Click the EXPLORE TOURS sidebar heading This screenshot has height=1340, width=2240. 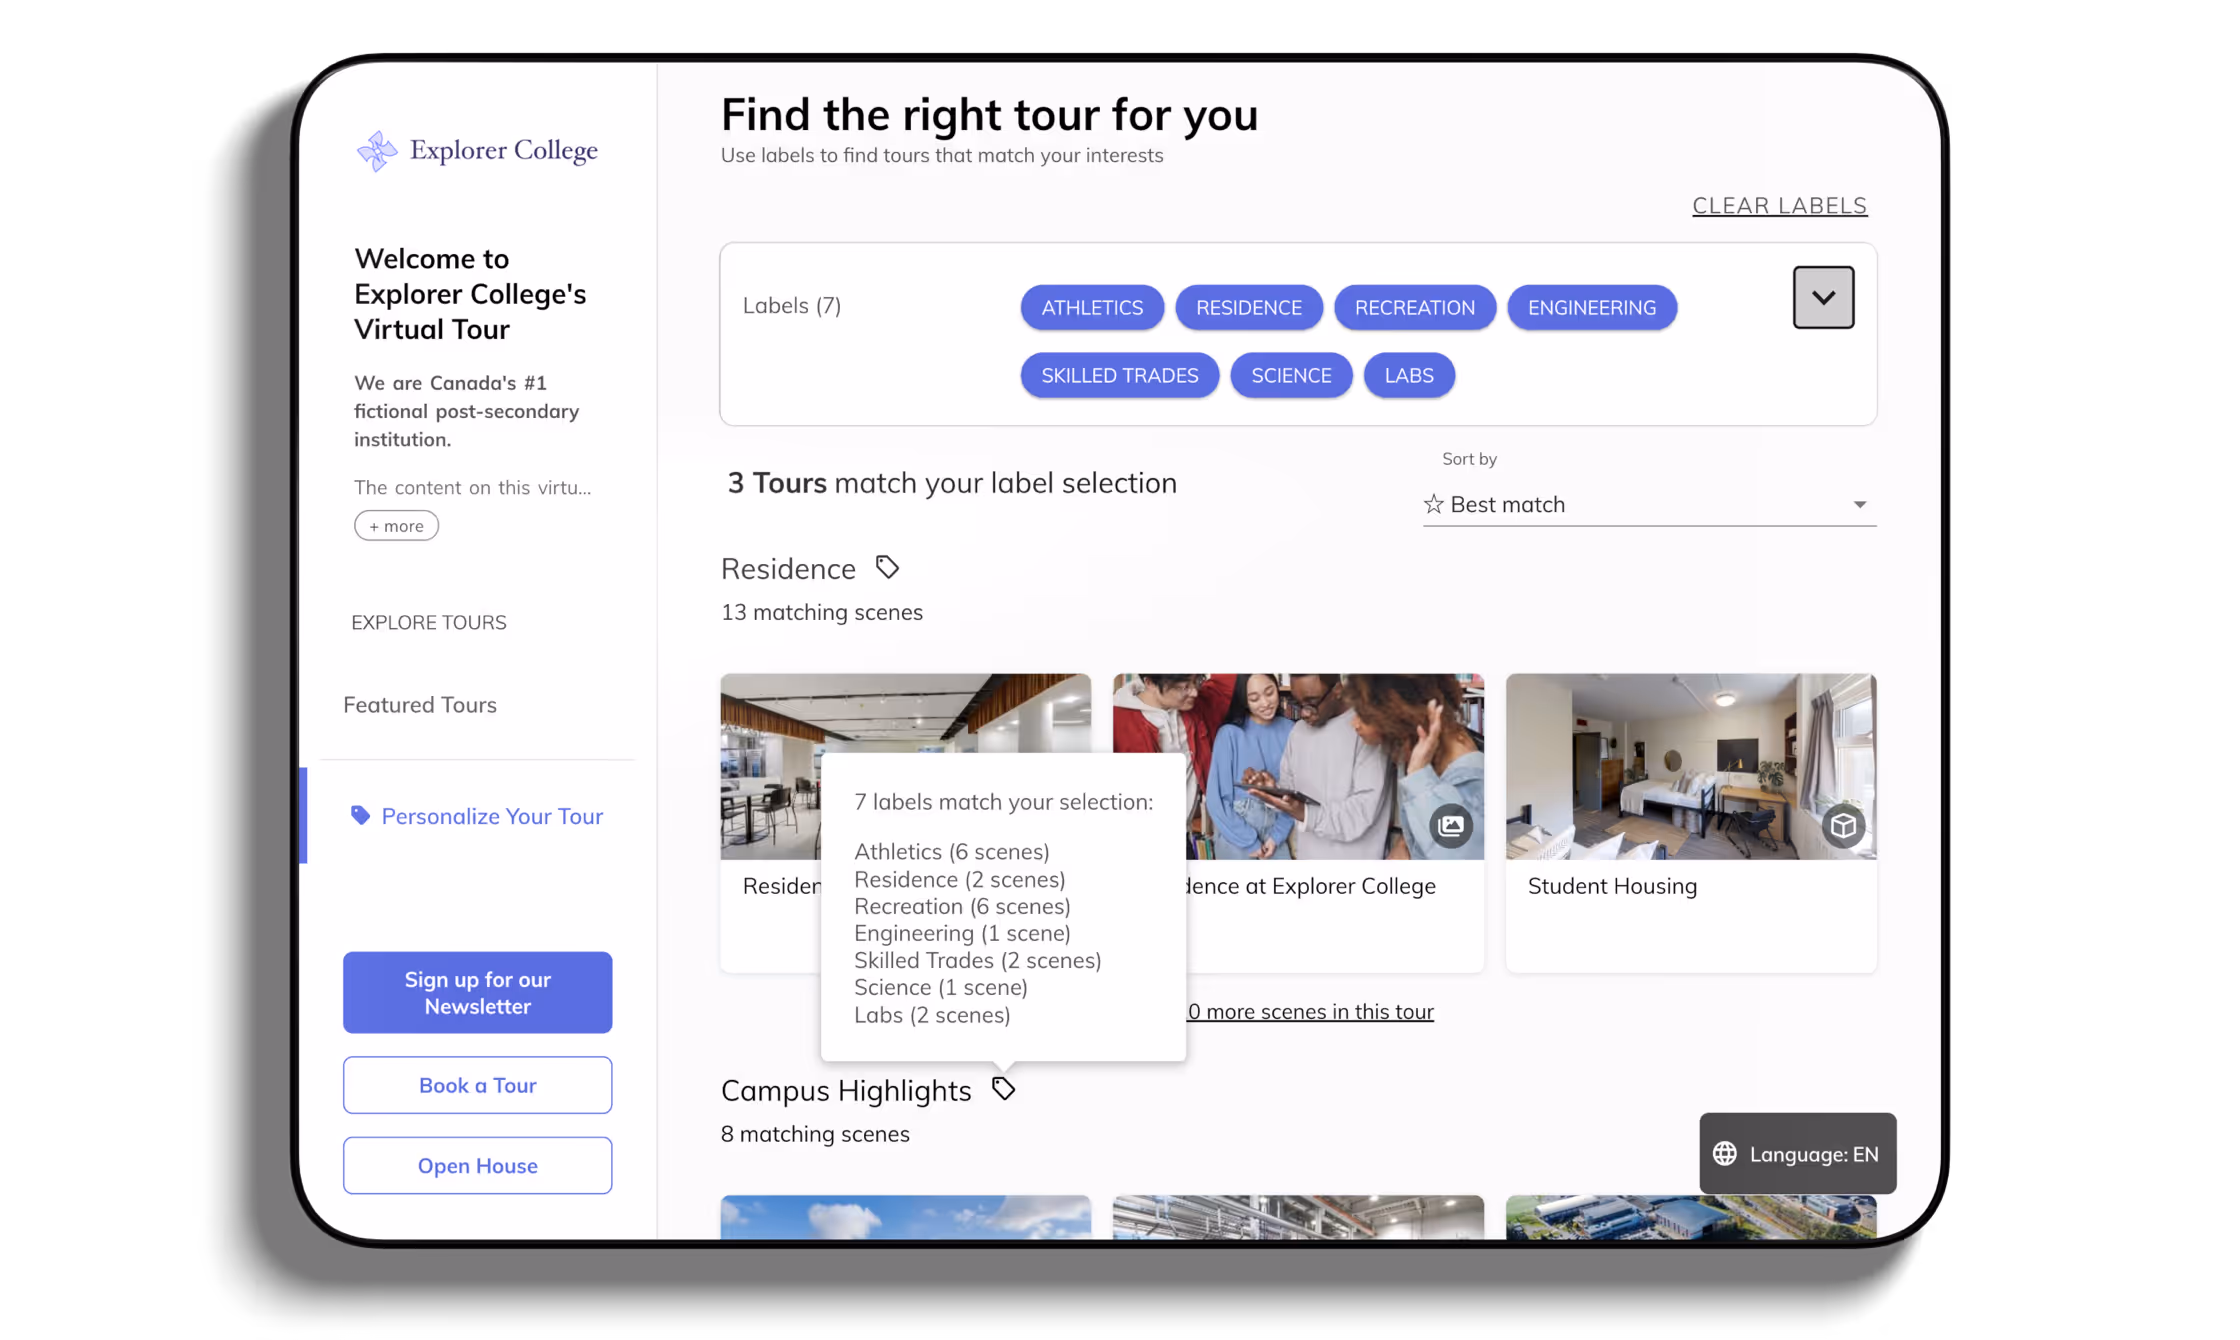coord(429,623)
